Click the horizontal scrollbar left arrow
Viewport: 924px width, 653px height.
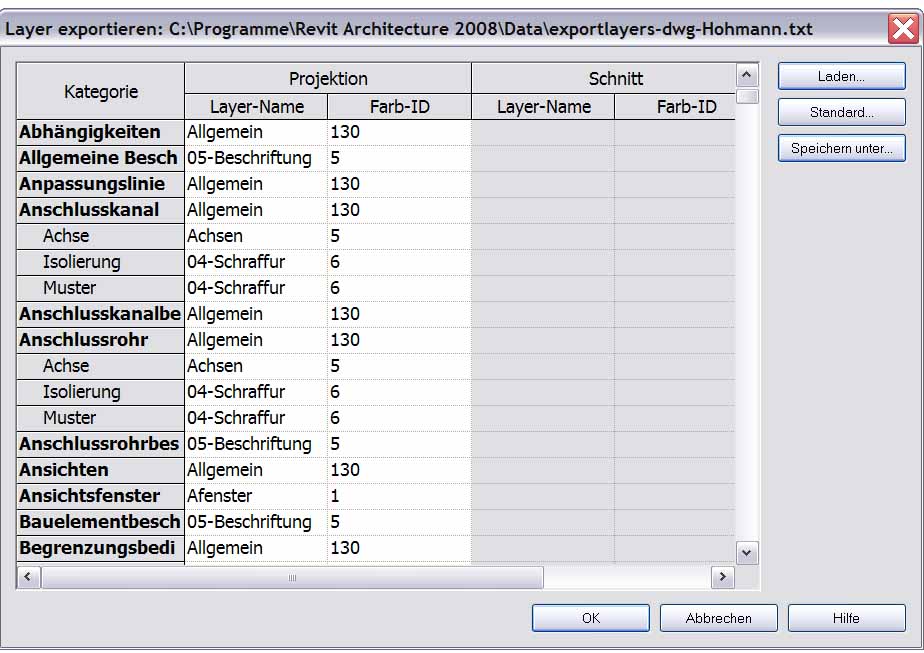tap(28, 577)
